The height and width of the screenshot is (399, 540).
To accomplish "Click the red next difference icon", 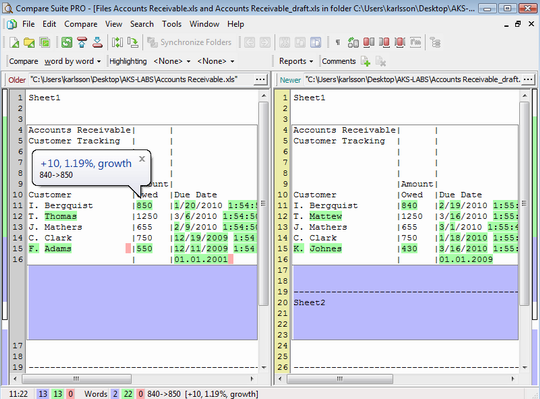I will (97, 43).
